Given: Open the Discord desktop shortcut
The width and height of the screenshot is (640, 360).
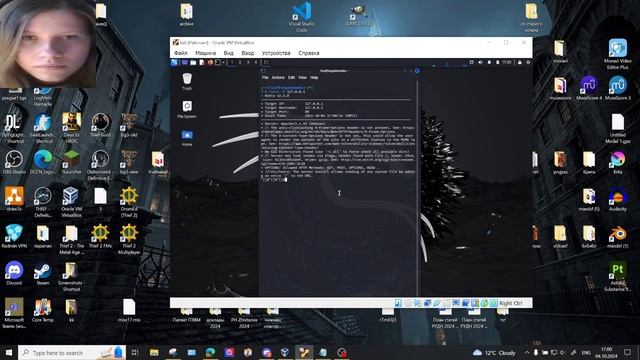Looking at the screenshot, I should click(14, 273).
